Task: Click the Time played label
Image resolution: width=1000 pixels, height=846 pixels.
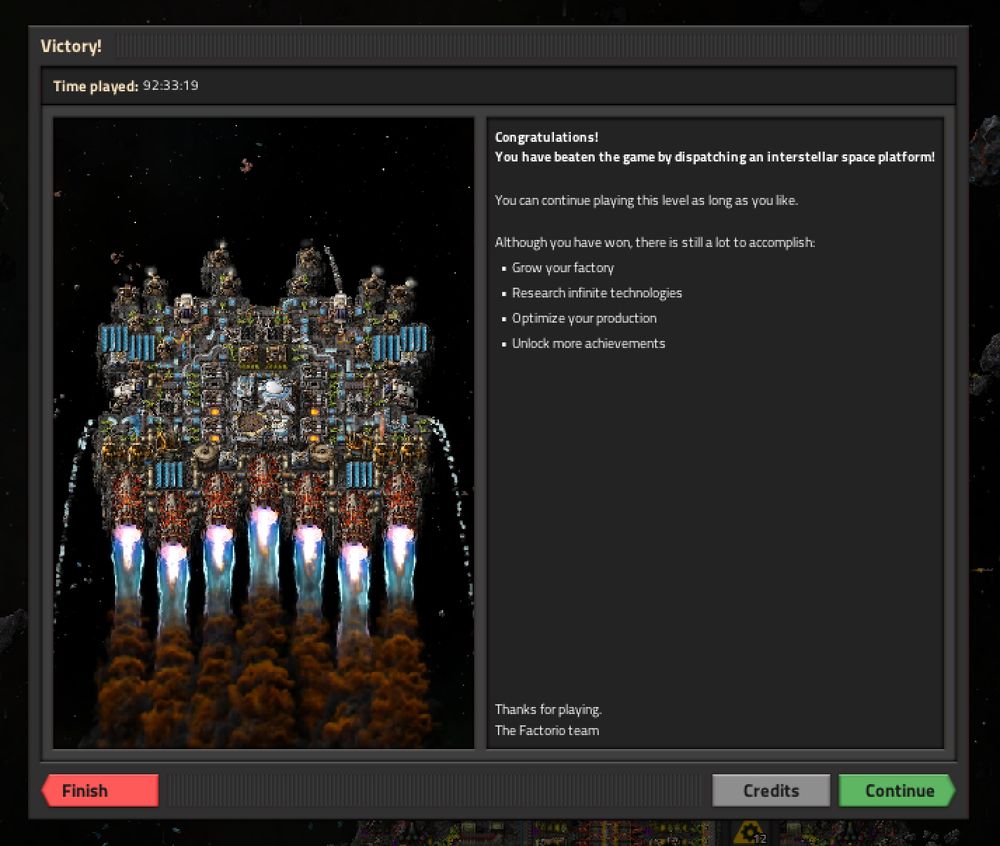Action: (x=96, y=86)
